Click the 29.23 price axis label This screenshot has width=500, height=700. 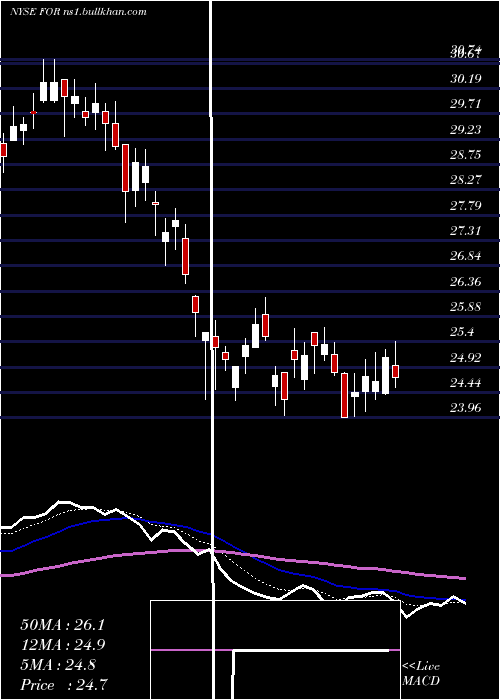[466, 130]
